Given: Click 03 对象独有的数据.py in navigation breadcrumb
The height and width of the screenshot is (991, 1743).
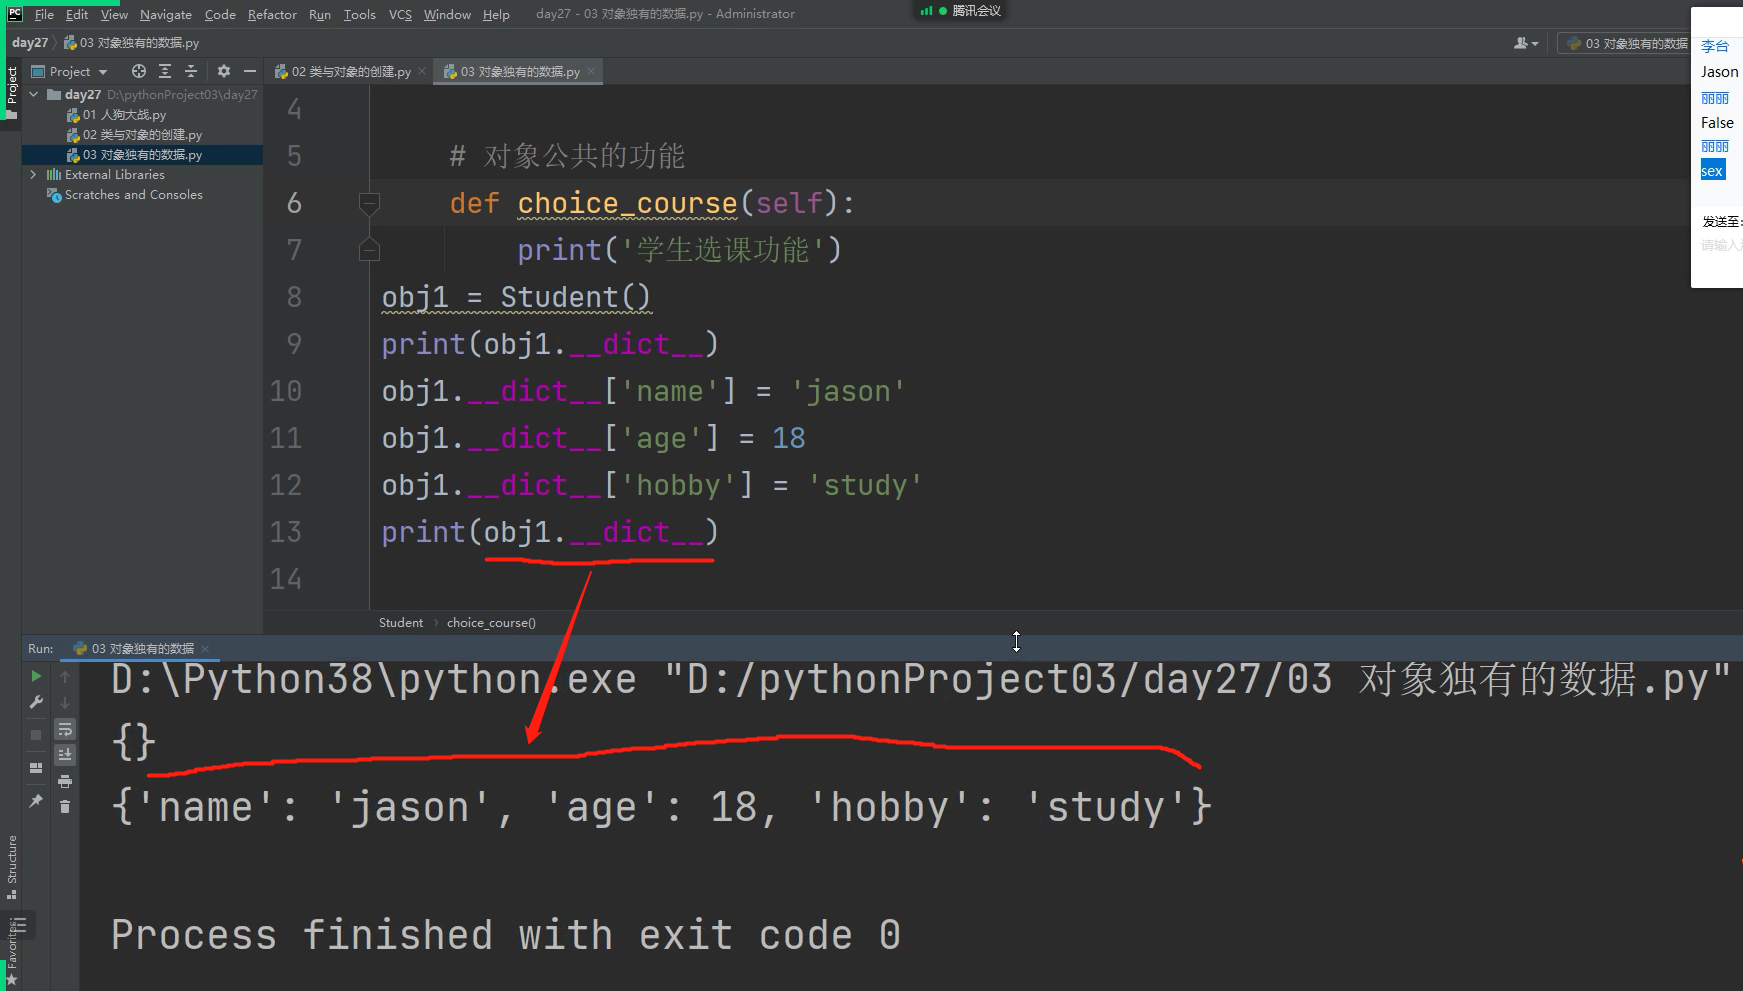Looking at the screenshot, I should [x=131, y=43].
